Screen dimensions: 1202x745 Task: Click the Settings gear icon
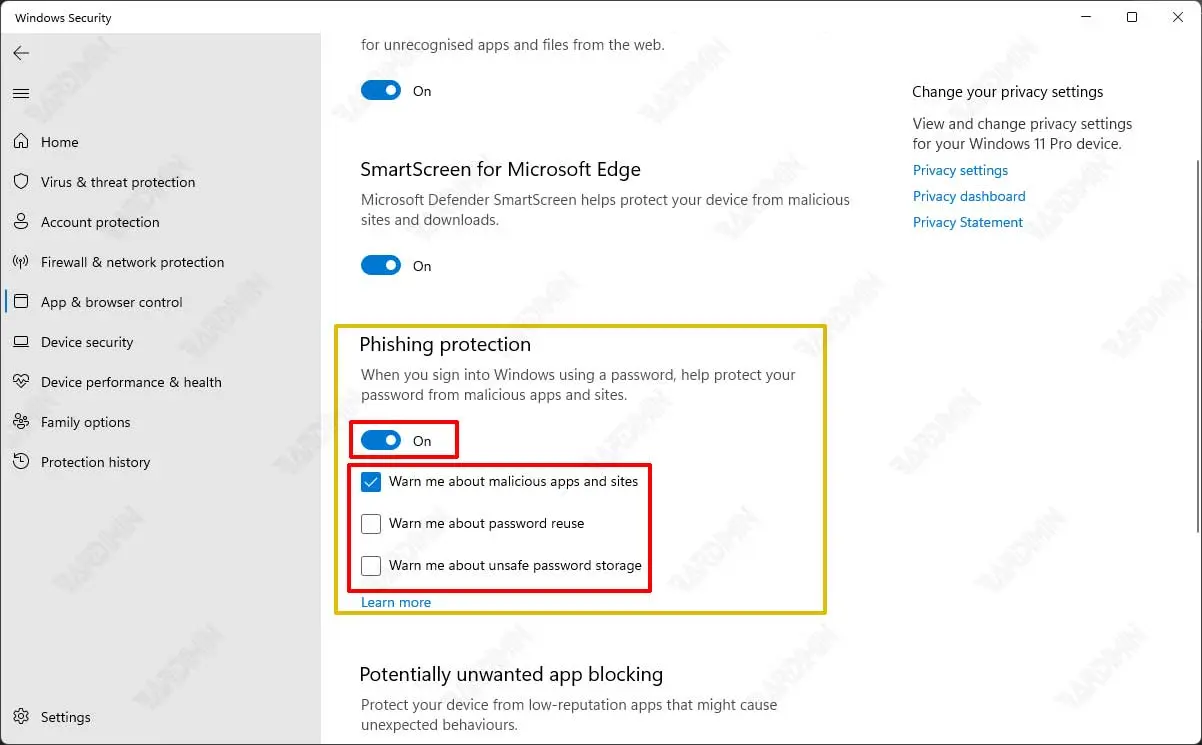21,717
